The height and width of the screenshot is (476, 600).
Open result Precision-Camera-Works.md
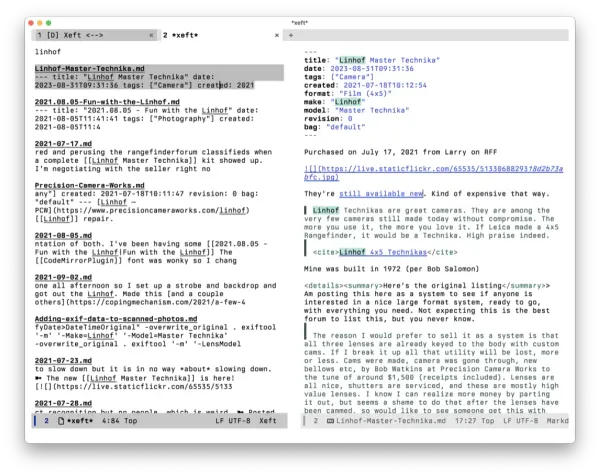pos(90,185)
